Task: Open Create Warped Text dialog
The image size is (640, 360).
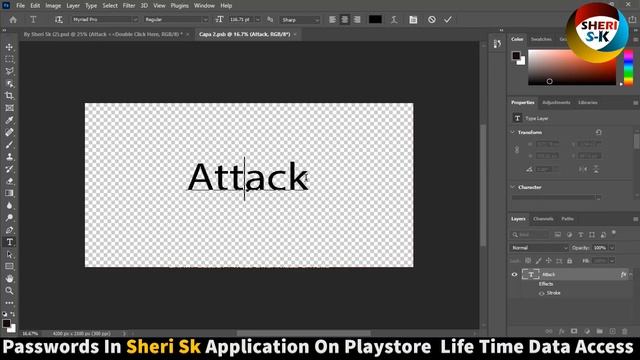Action: pos(394,20)
